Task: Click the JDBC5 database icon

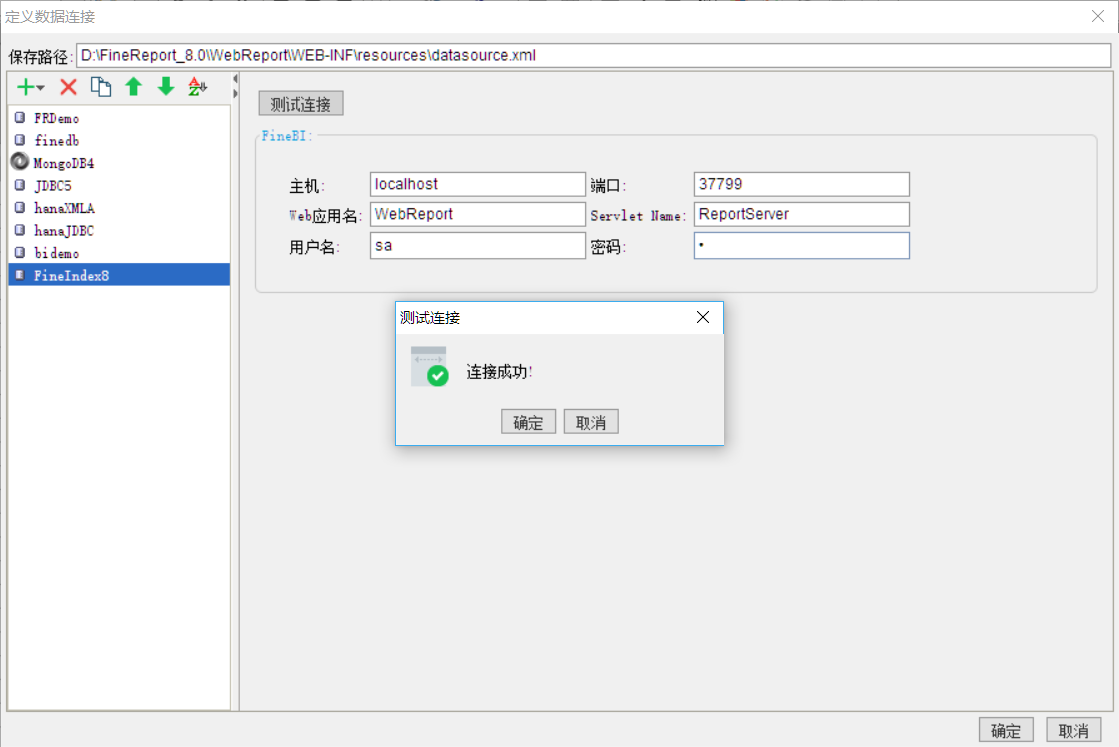Action: click(20, 185)
